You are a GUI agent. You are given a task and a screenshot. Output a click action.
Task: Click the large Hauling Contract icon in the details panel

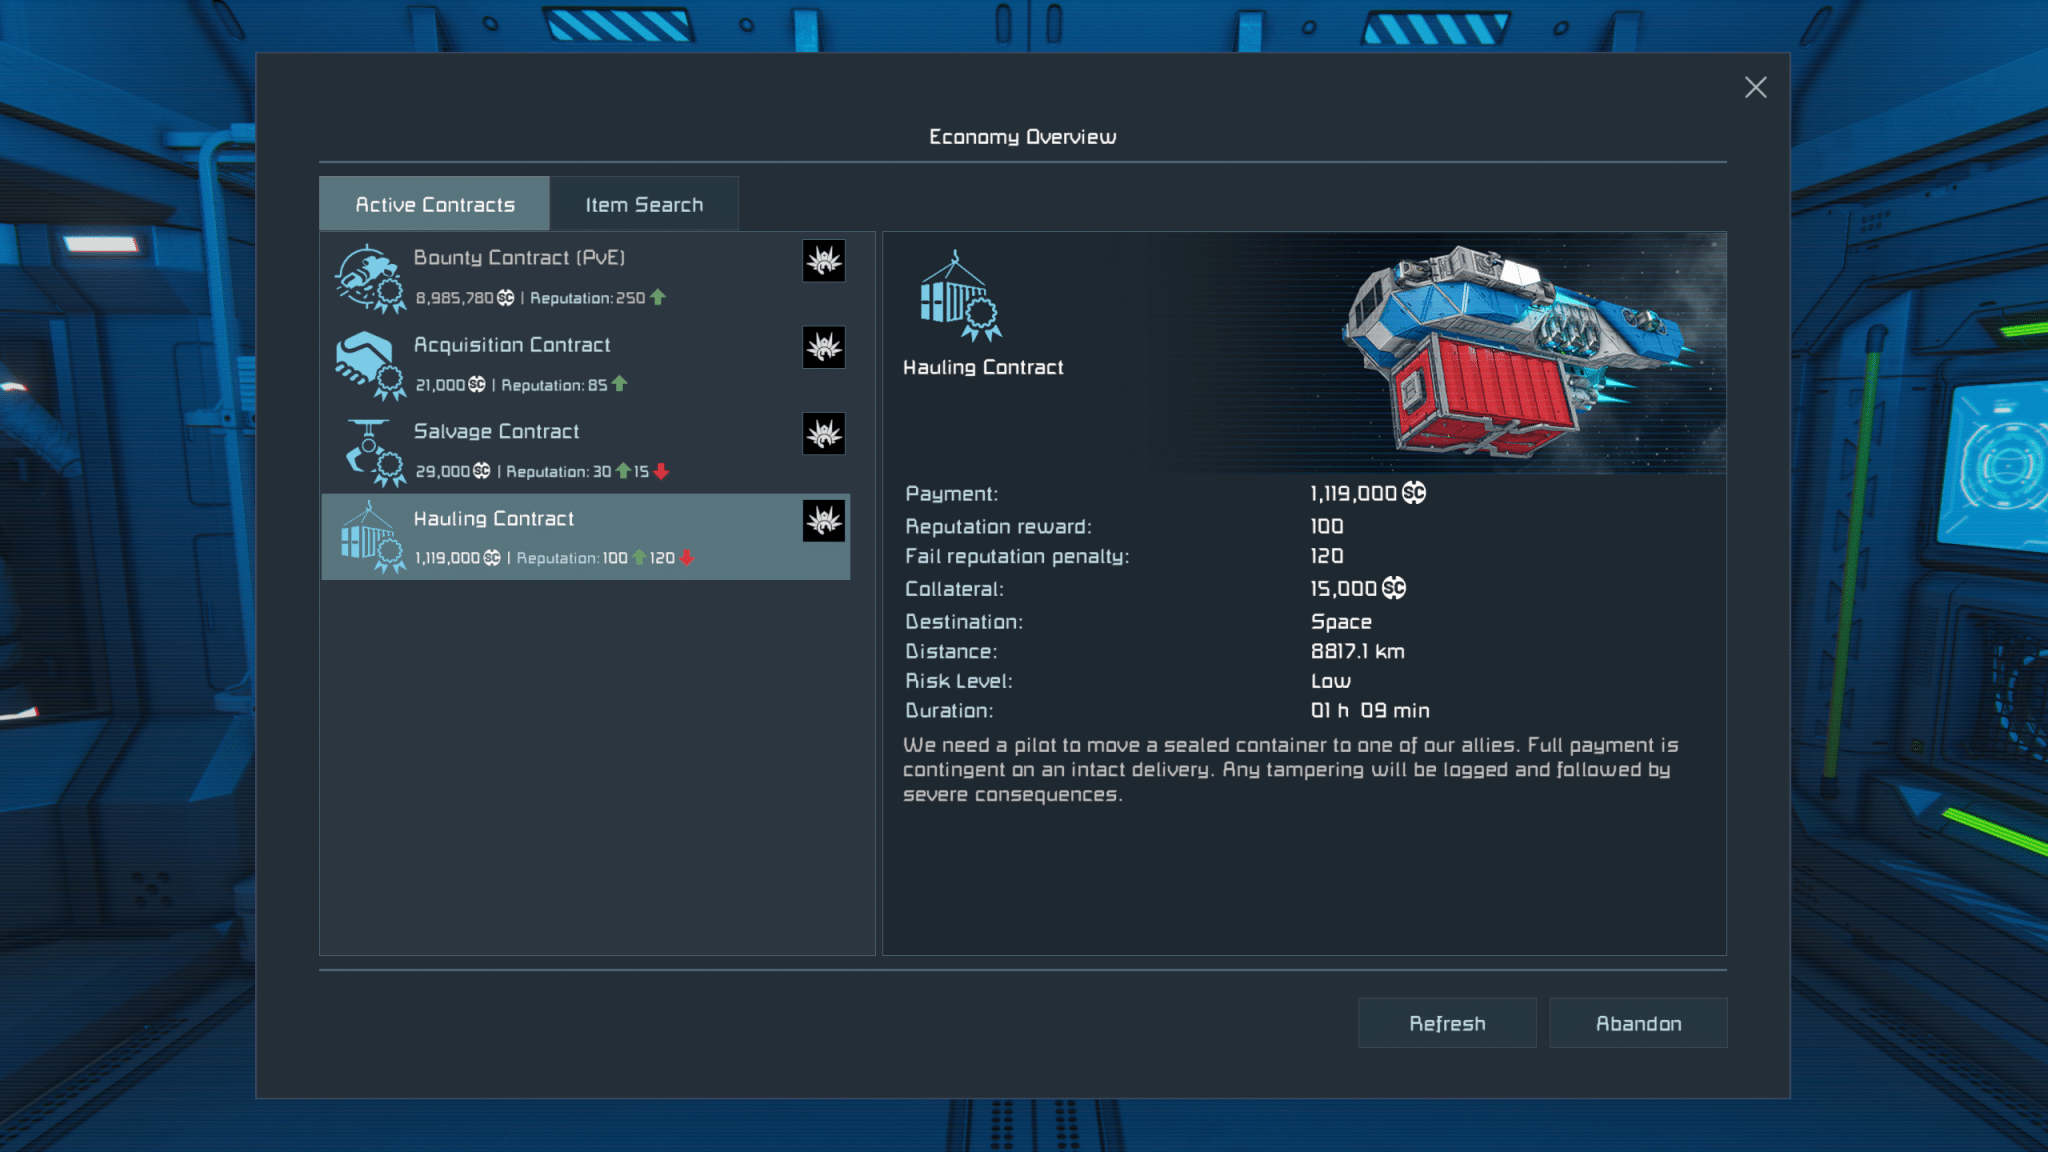coord(960,296)
